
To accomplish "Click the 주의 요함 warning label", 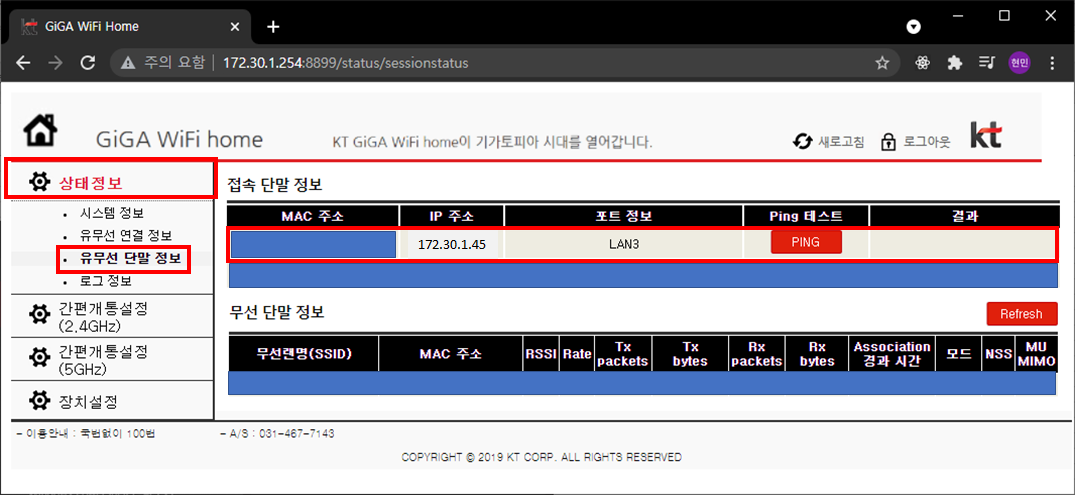I will [x=174, y=63].
